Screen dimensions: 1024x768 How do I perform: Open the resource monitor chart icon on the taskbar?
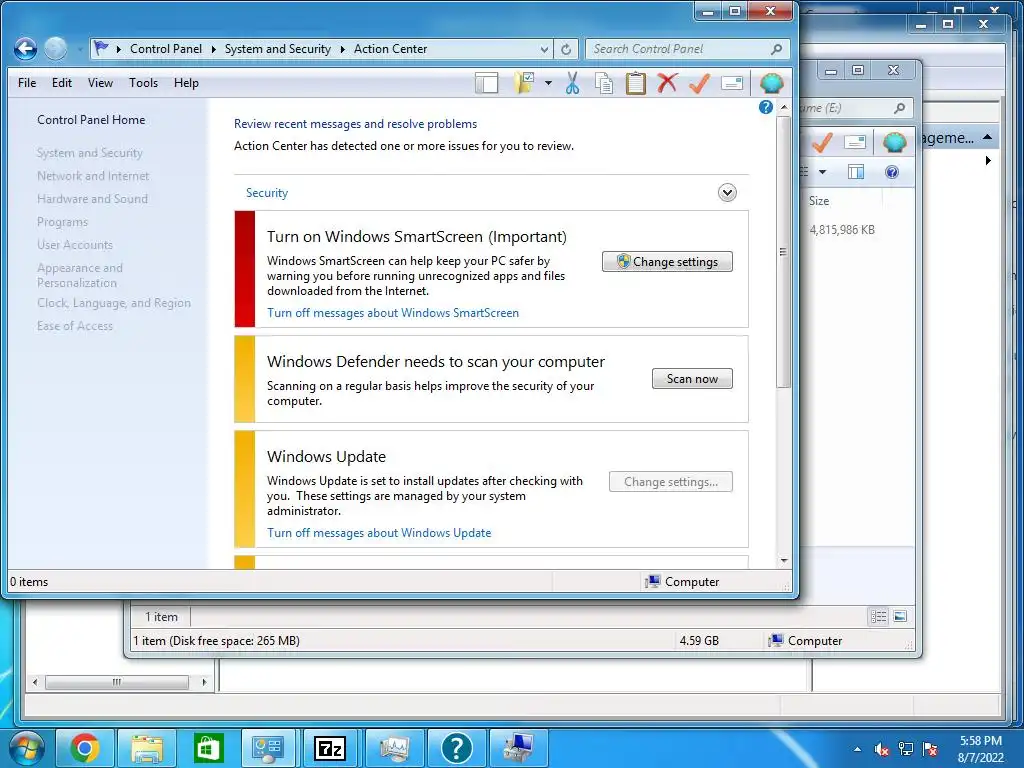(x=394, y=748)
